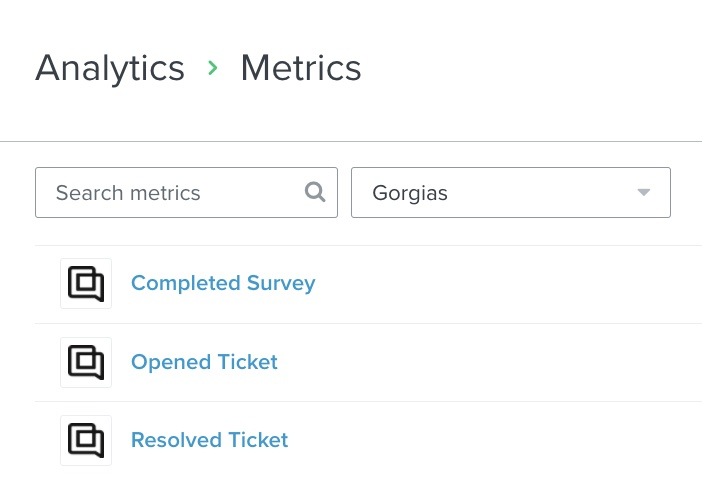This screenshot has height=504, width=702.
Task: Select the Opened Ticket list row
Action: [368, 363]
